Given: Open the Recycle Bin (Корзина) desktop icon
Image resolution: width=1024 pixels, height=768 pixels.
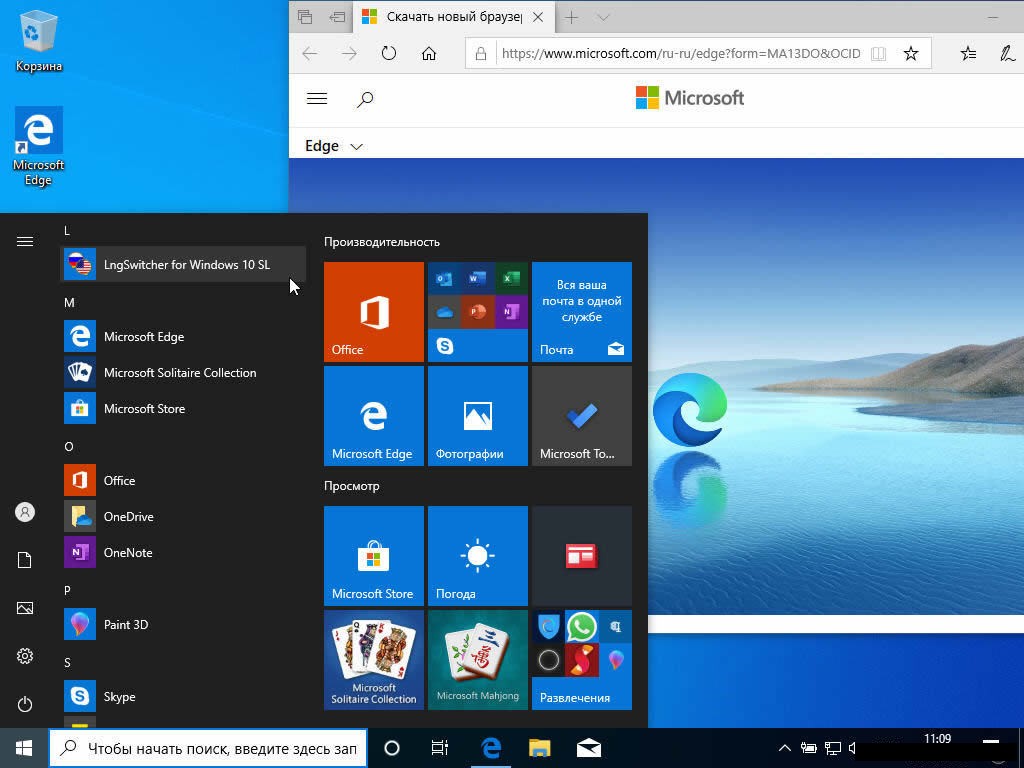Looking at the screenshot, I should (39, 41).
